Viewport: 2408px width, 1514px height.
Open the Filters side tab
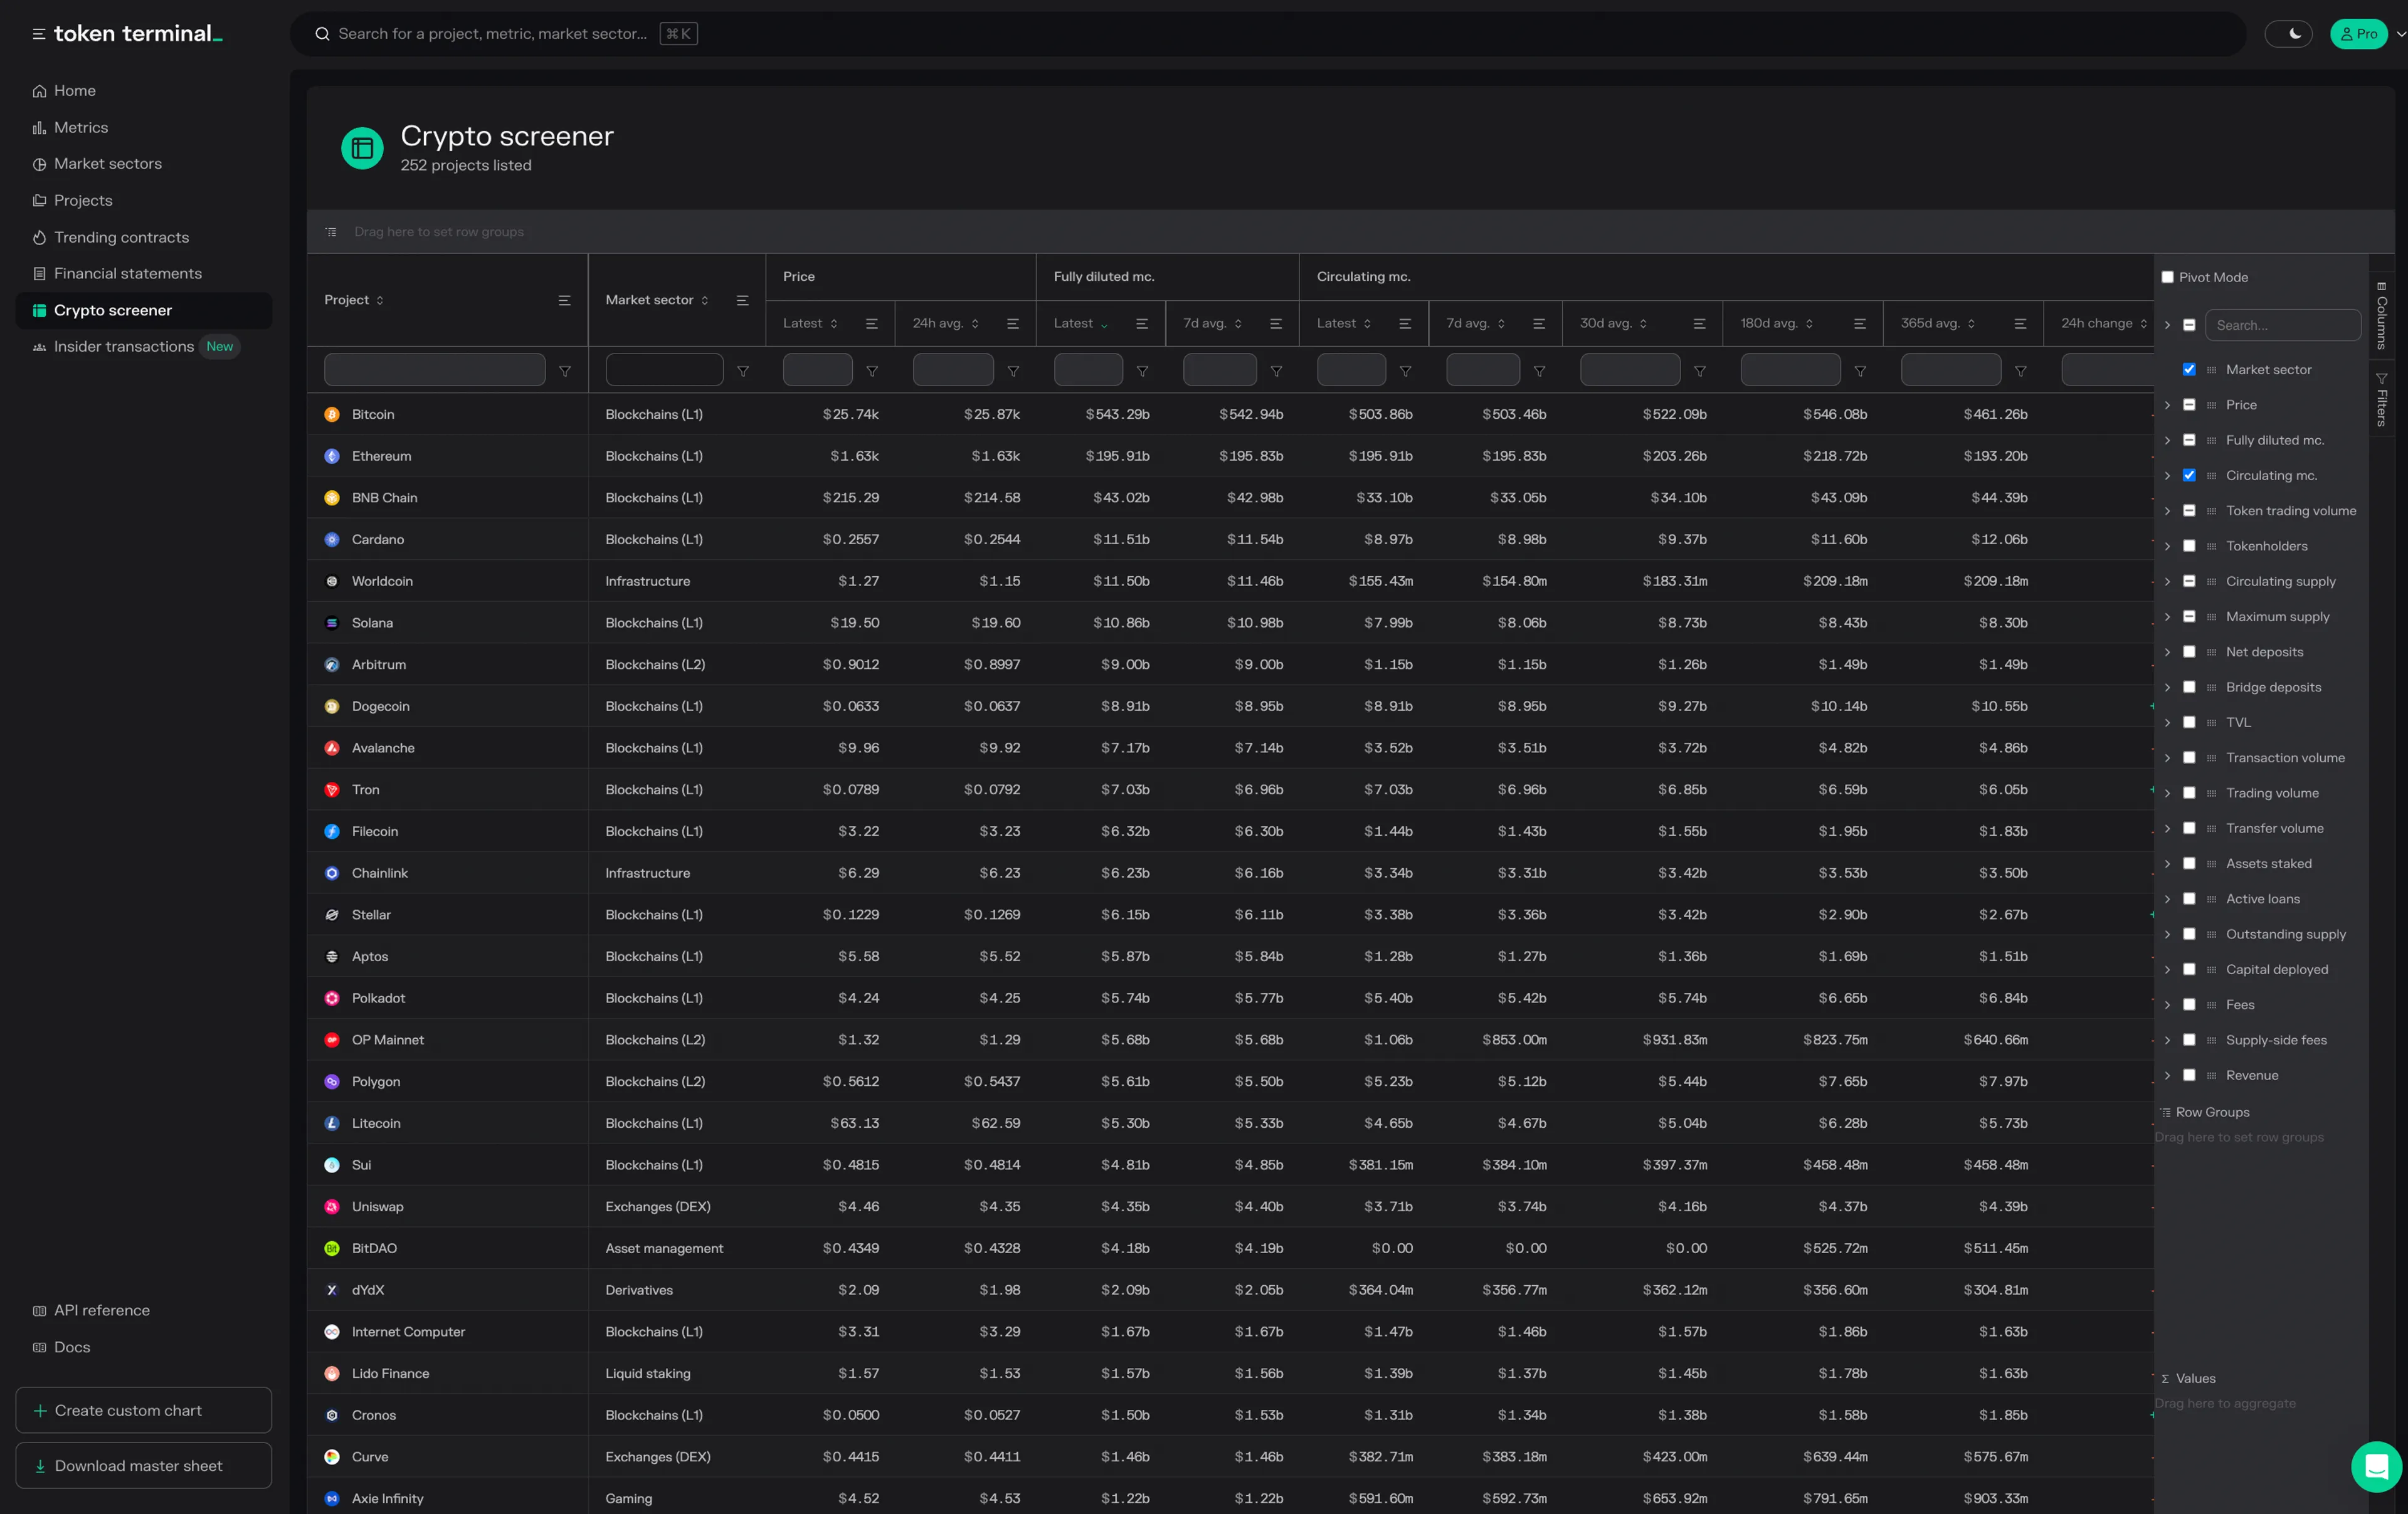2381,400
